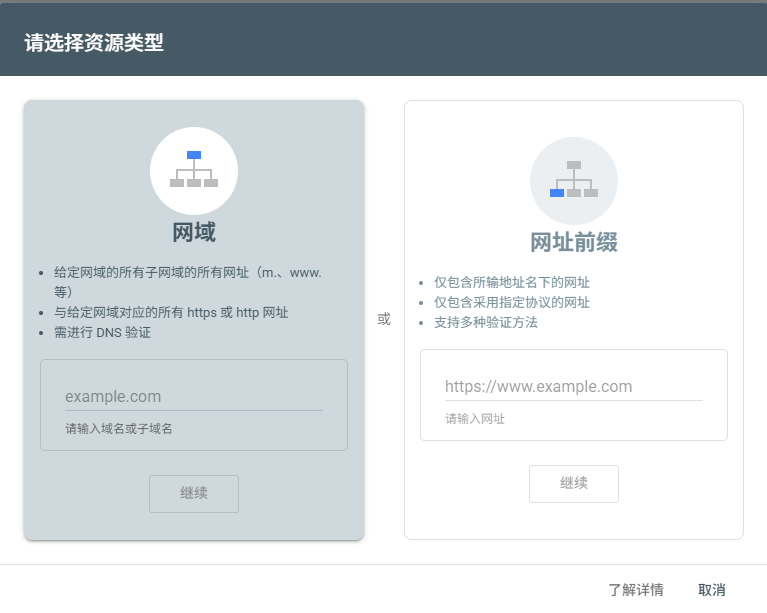The image size is (767, 613).
Task: Select the 网域 hierarchy icon
Action: [194, 171]
